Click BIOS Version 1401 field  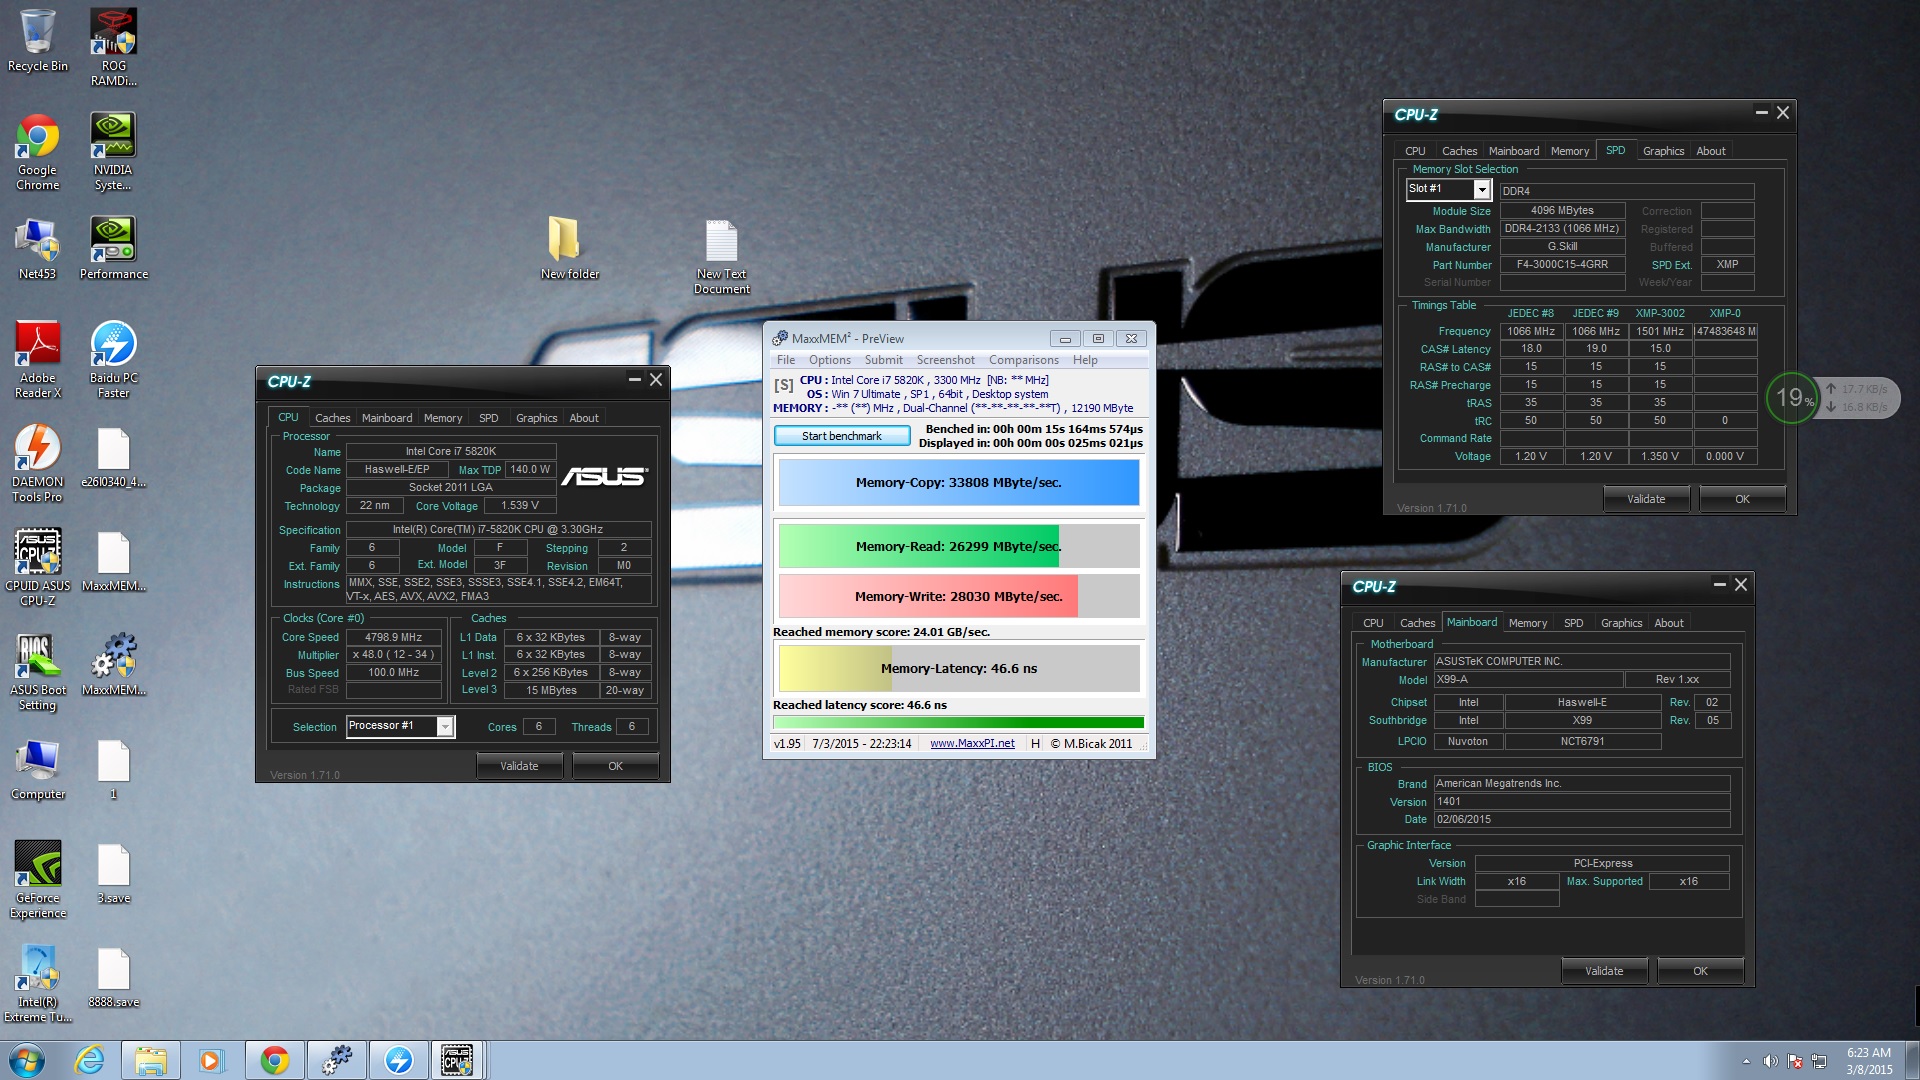click(x=1582, y=802)
